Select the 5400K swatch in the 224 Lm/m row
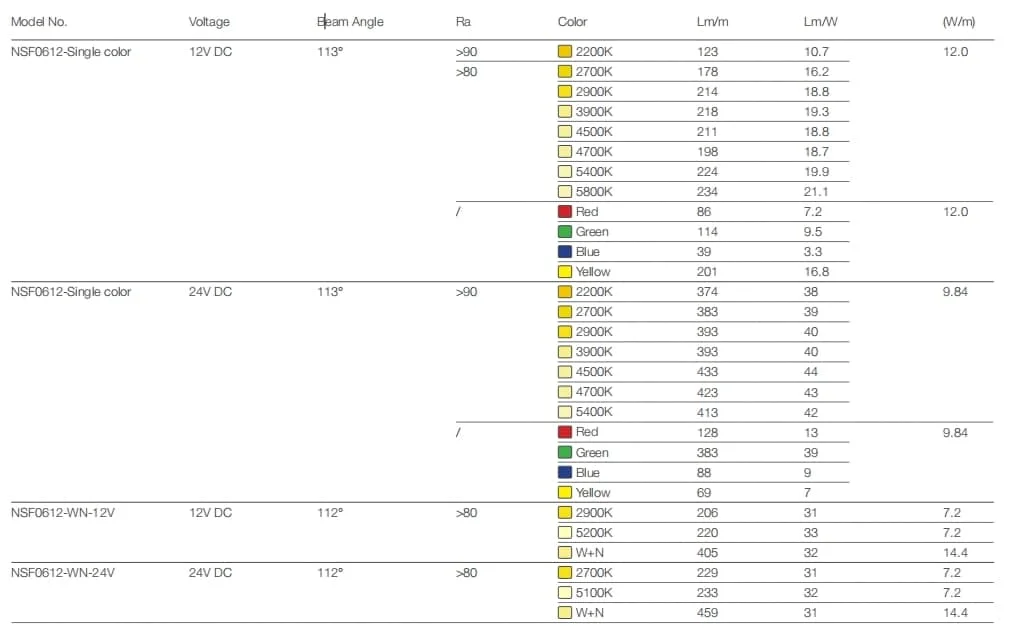Screen dimensions: 1013x633 click(565, 172)
